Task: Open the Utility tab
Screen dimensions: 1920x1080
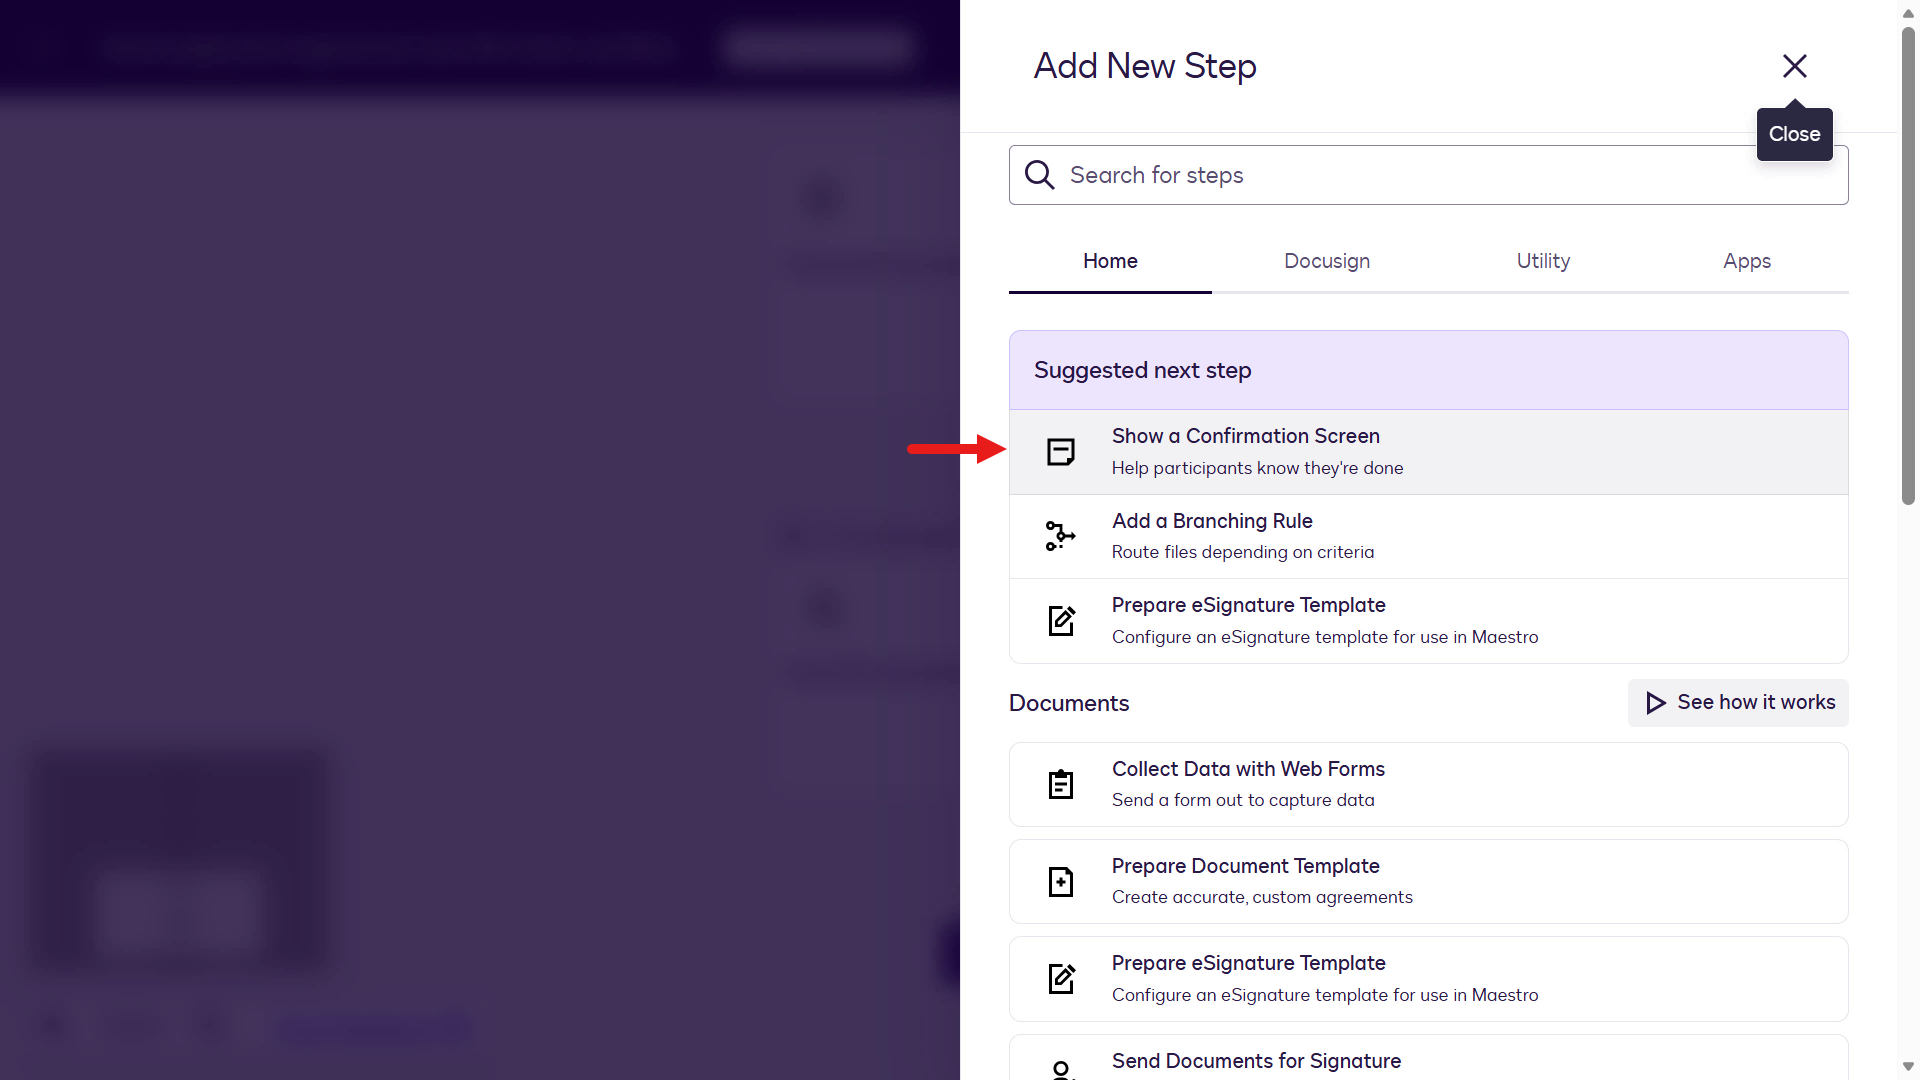Action: click(1543, 261)
